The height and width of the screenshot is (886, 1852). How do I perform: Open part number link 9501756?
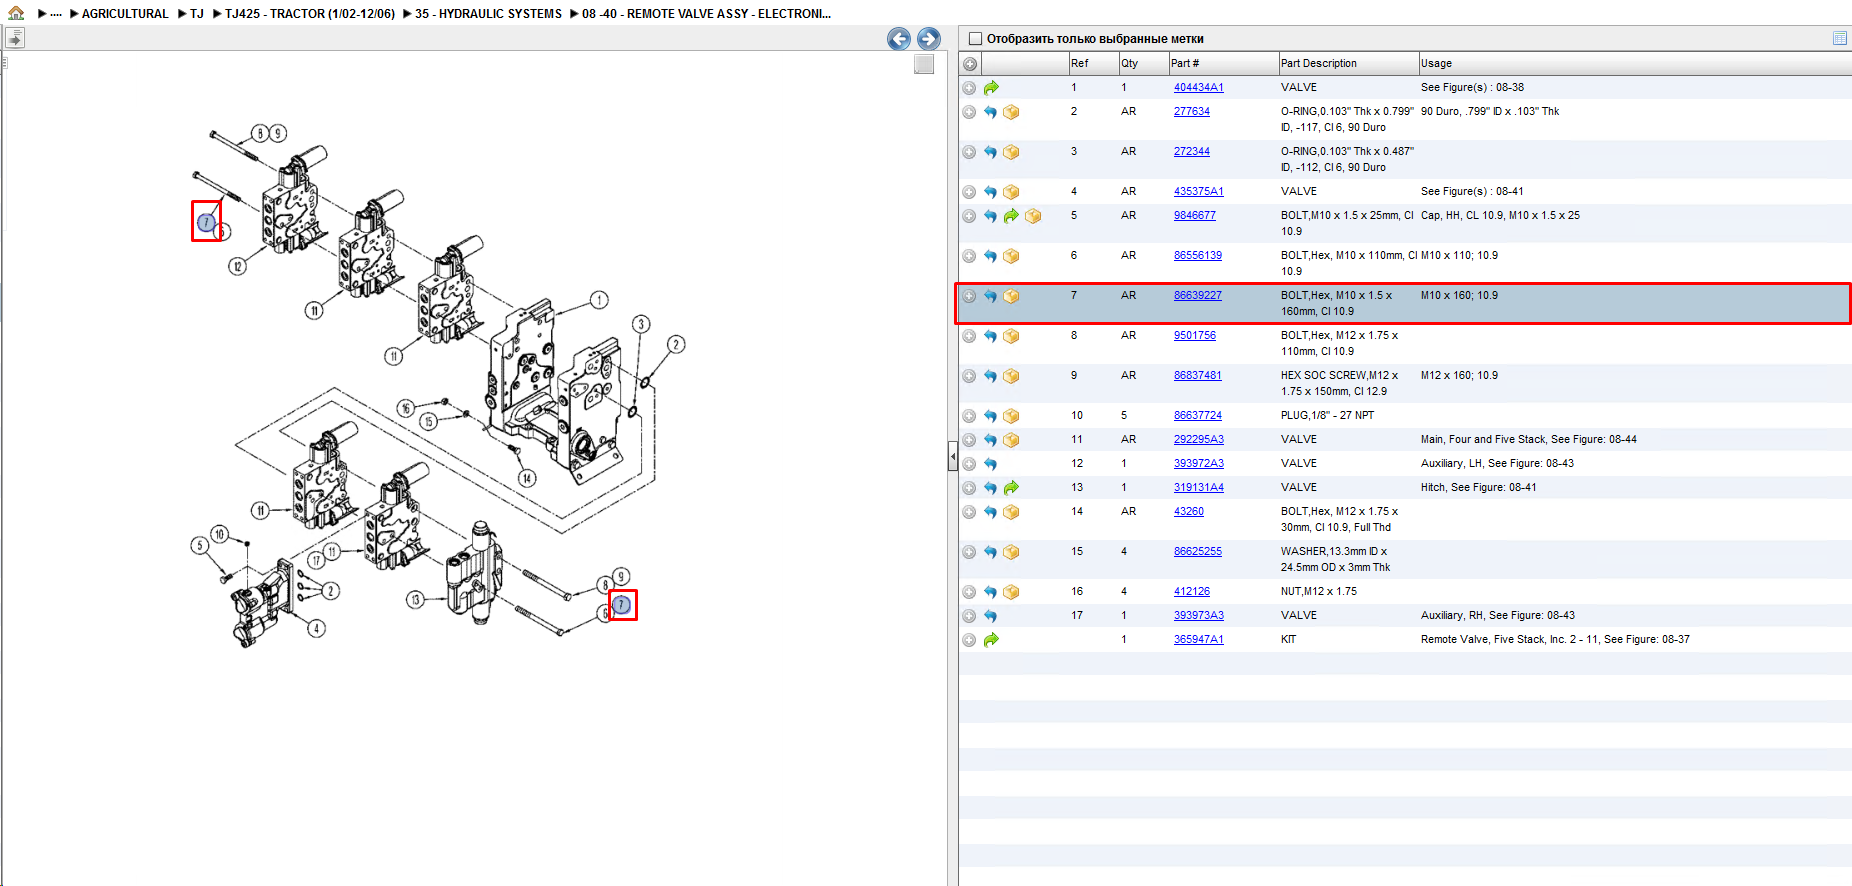point(1194,336)
